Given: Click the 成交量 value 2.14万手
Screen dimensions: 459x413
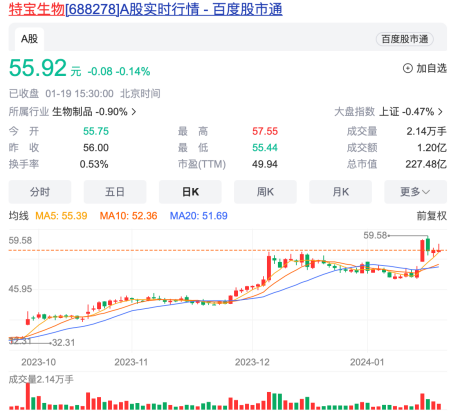Looking at the screenshot, I should 426,131.
